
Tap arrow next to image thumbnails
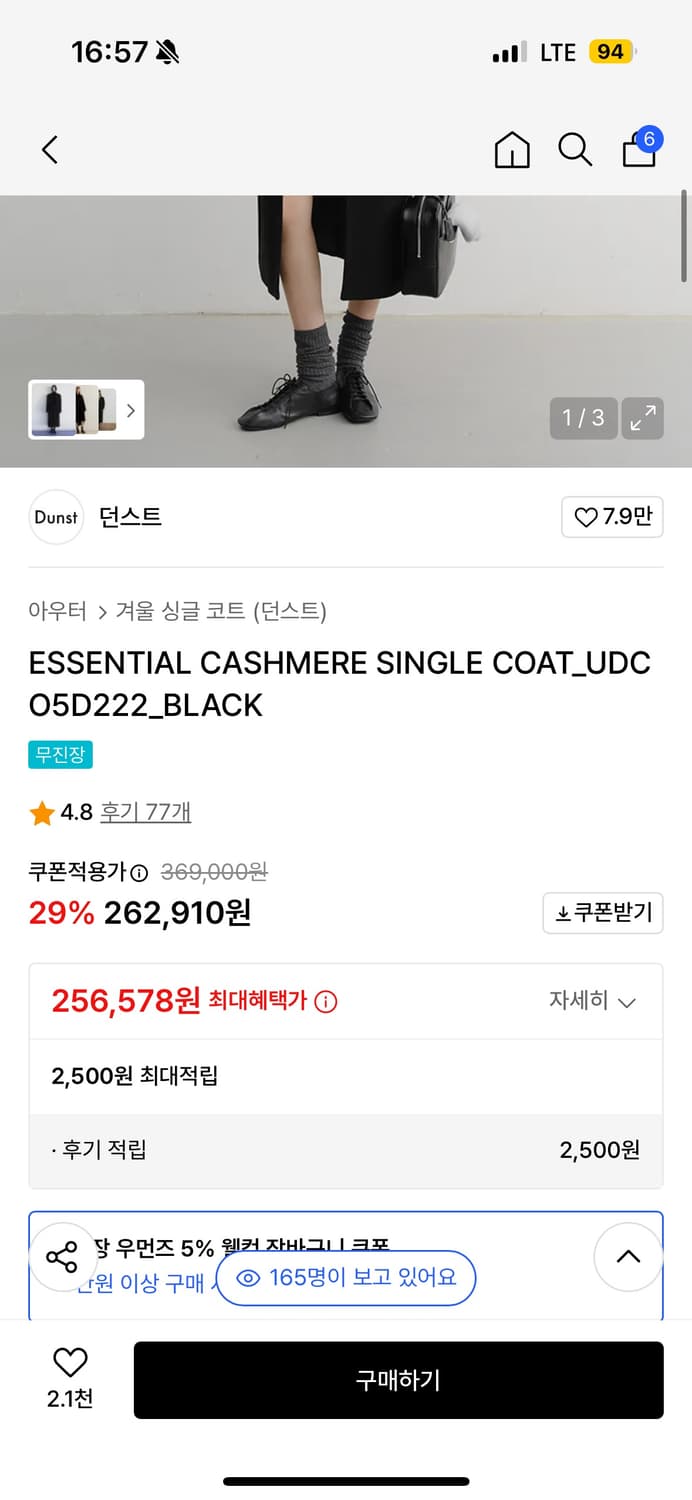(130, 410)
